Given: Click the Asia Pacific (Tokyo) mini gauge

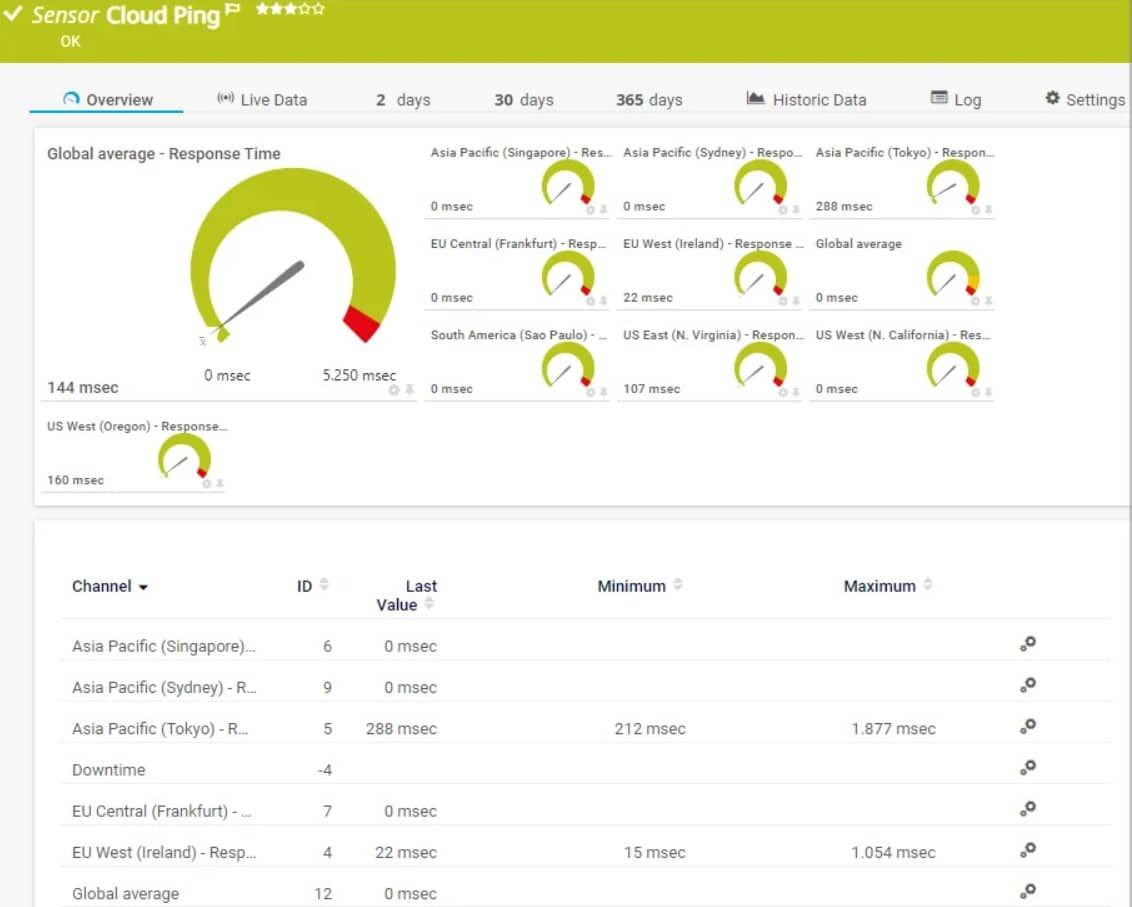Looking at the screenshot, I should [952, 182].
